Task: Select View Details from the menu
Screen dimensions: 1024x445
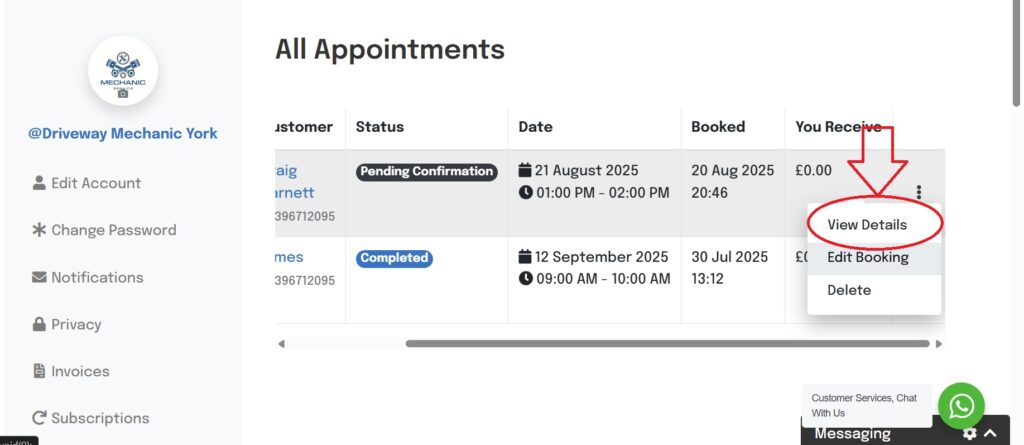Action: point(867,225)
